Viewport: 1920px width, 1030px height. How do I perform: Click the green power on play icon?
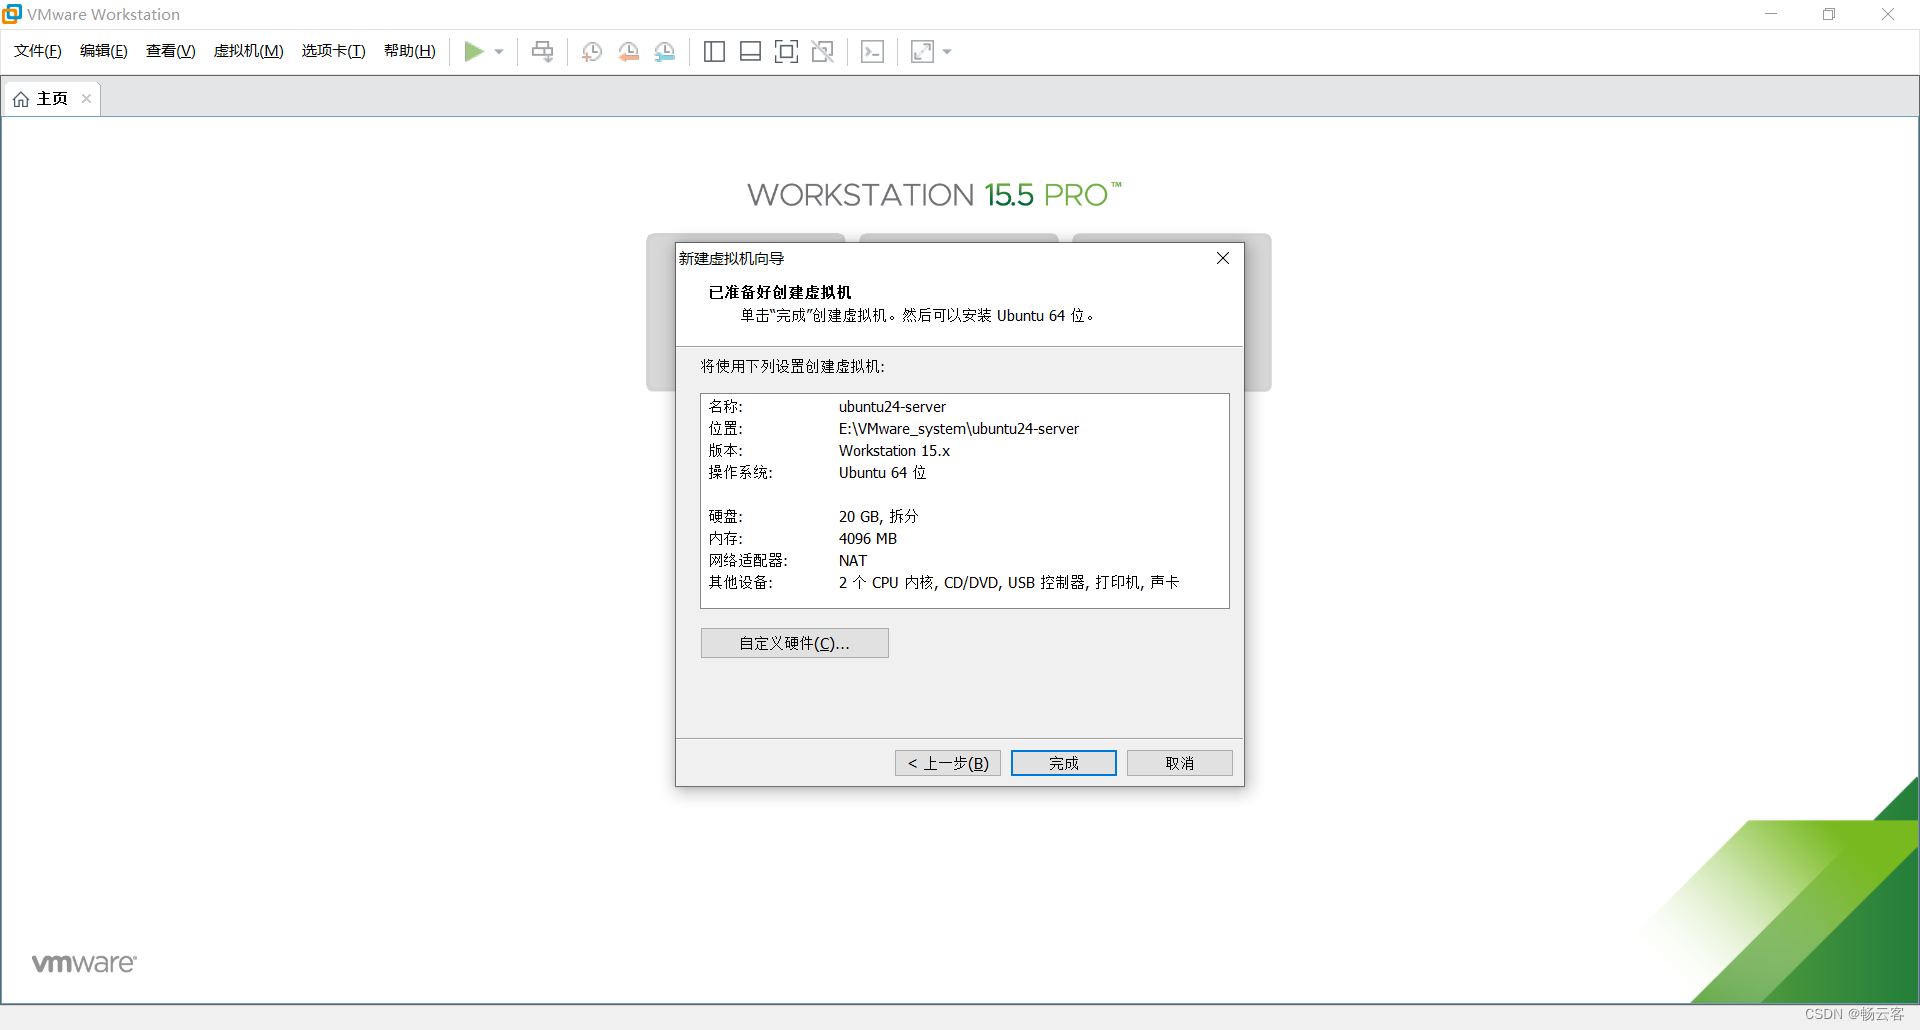[x=474, y=52]
